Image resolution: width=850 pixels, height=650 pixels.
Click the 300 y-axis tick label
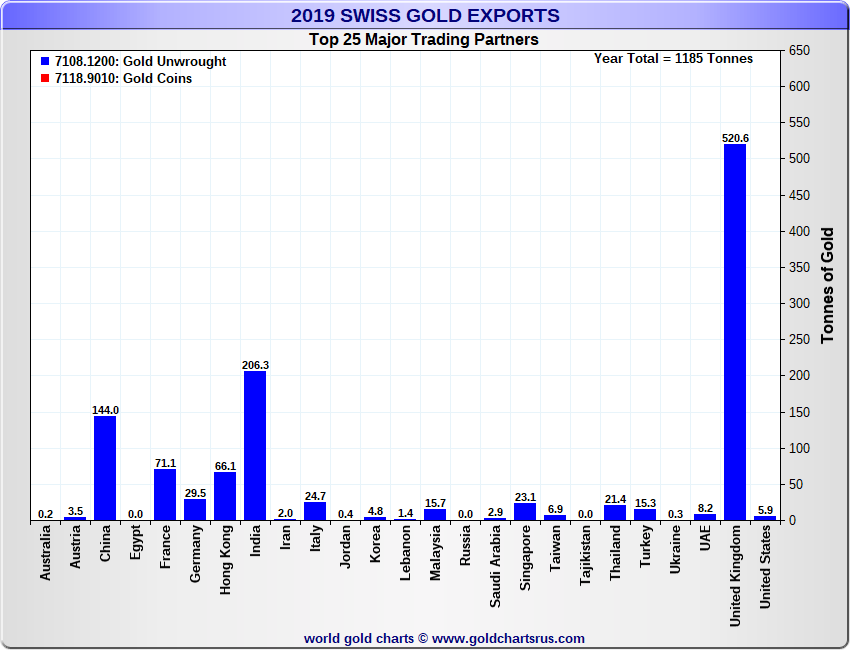799,304
